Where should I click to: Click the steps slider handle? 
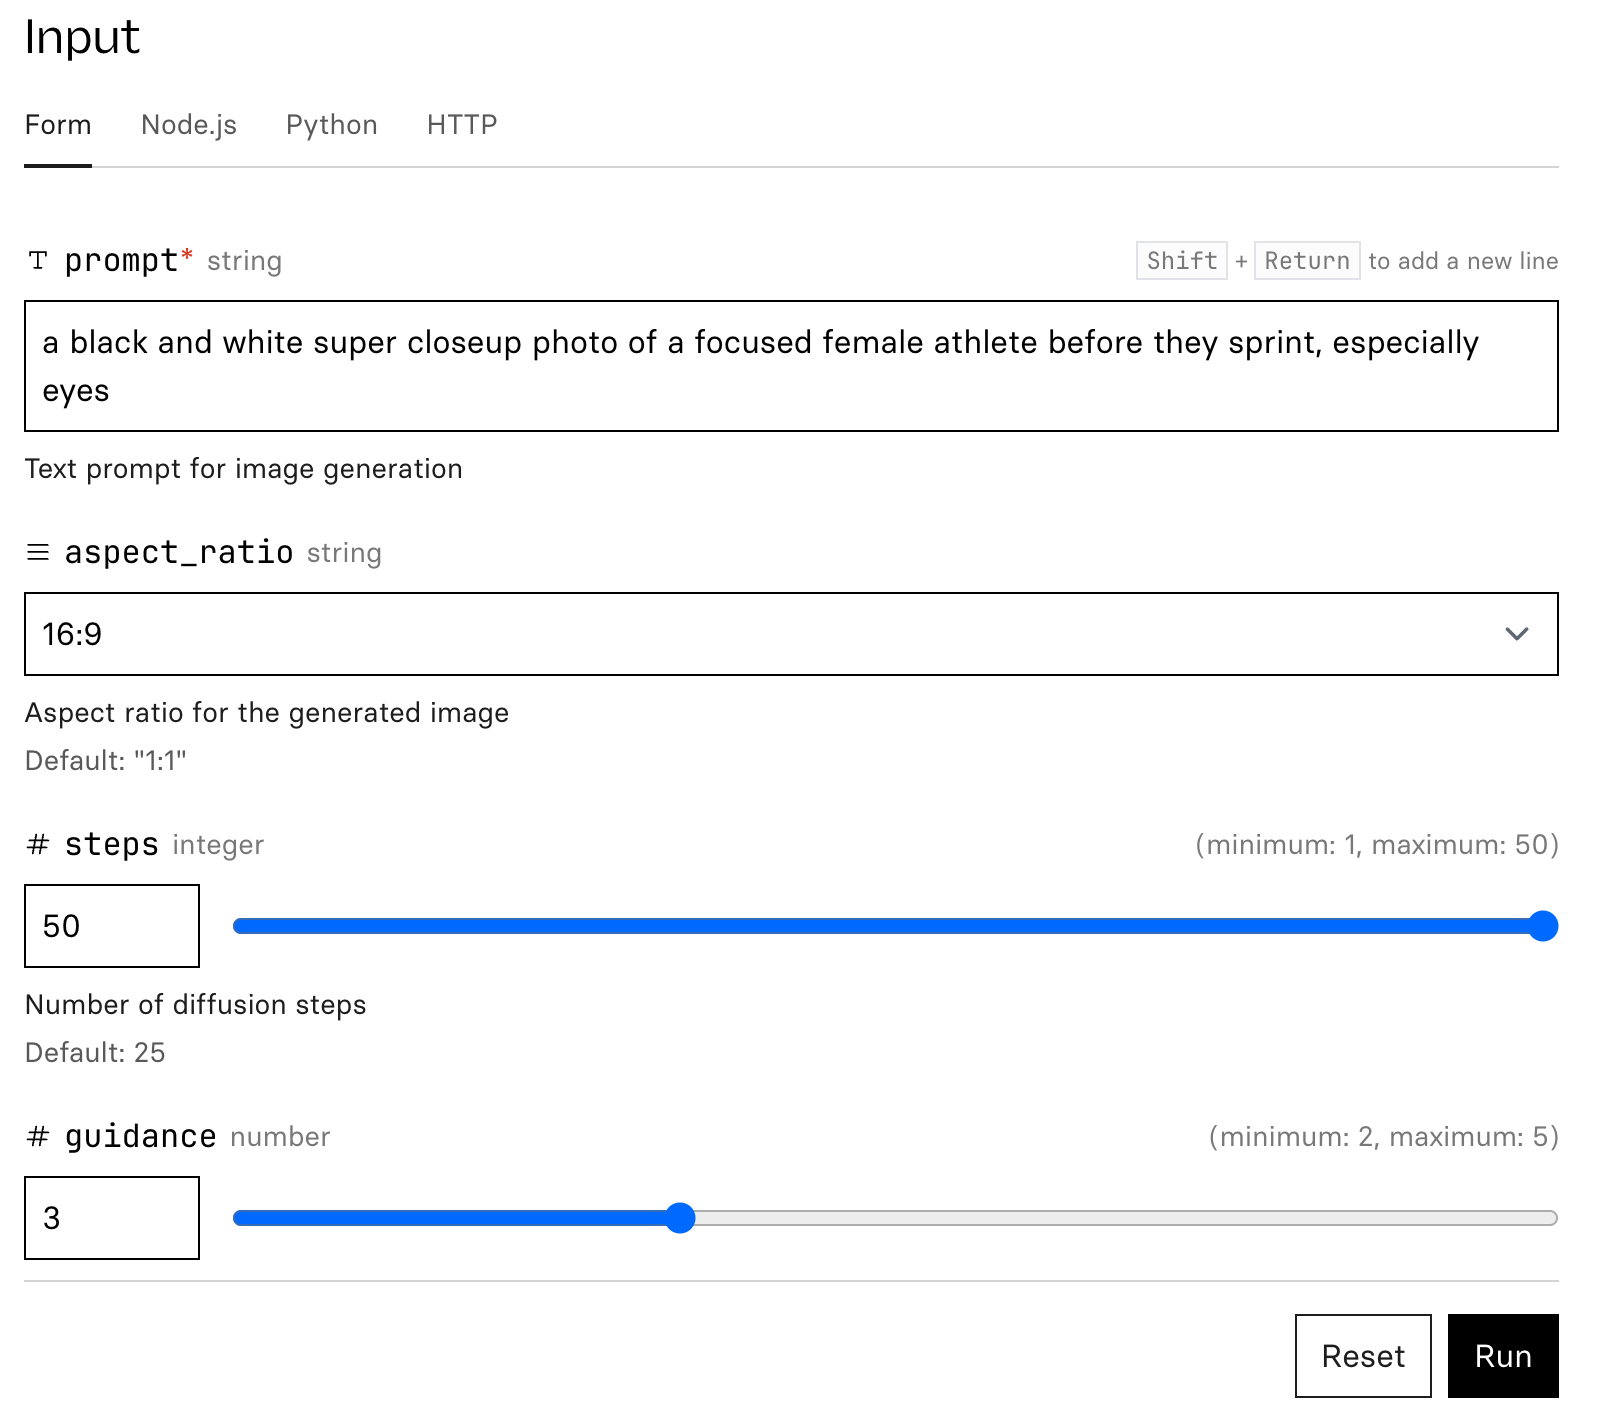(x=1543, y=926)
